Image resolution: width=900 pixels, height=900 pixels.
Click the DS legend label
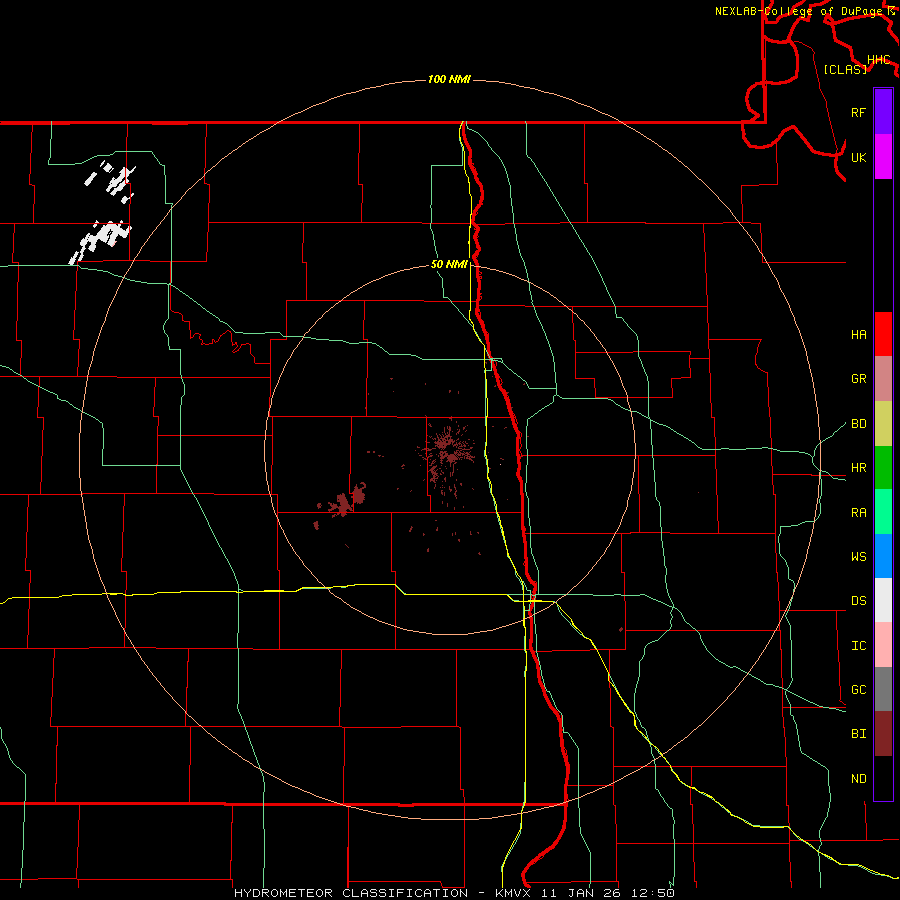pyautogui.click(x=858, y=601)
